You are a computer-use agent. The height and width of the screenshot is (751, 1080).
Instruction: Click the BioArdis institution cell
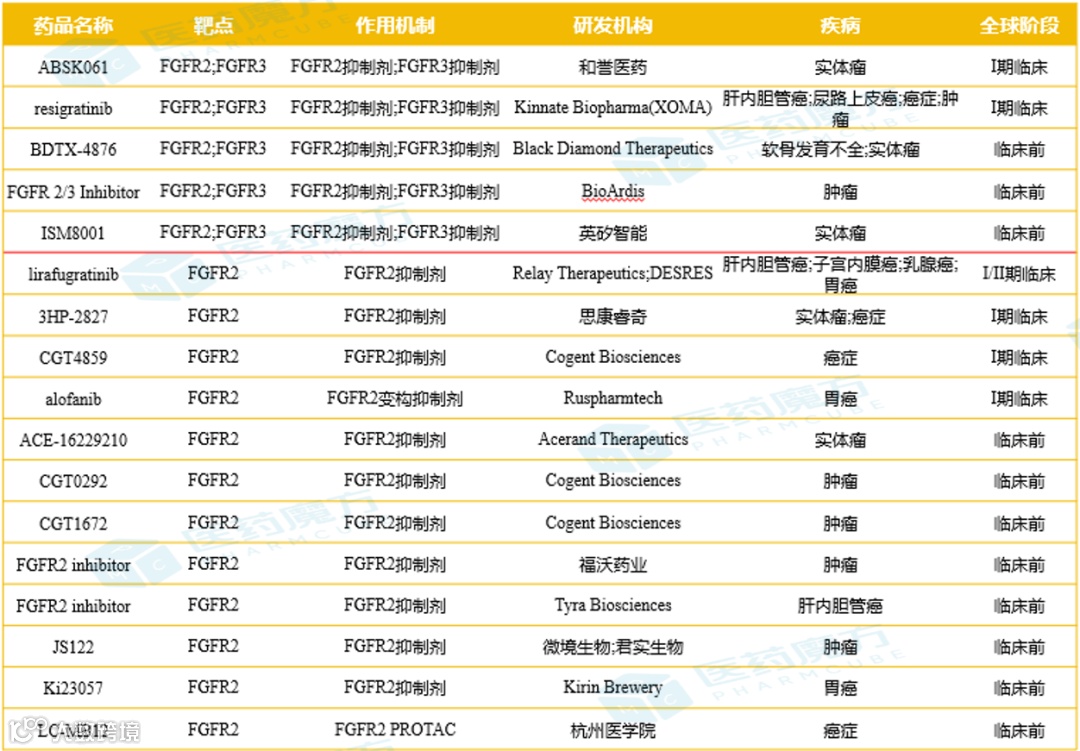(612, 192)
